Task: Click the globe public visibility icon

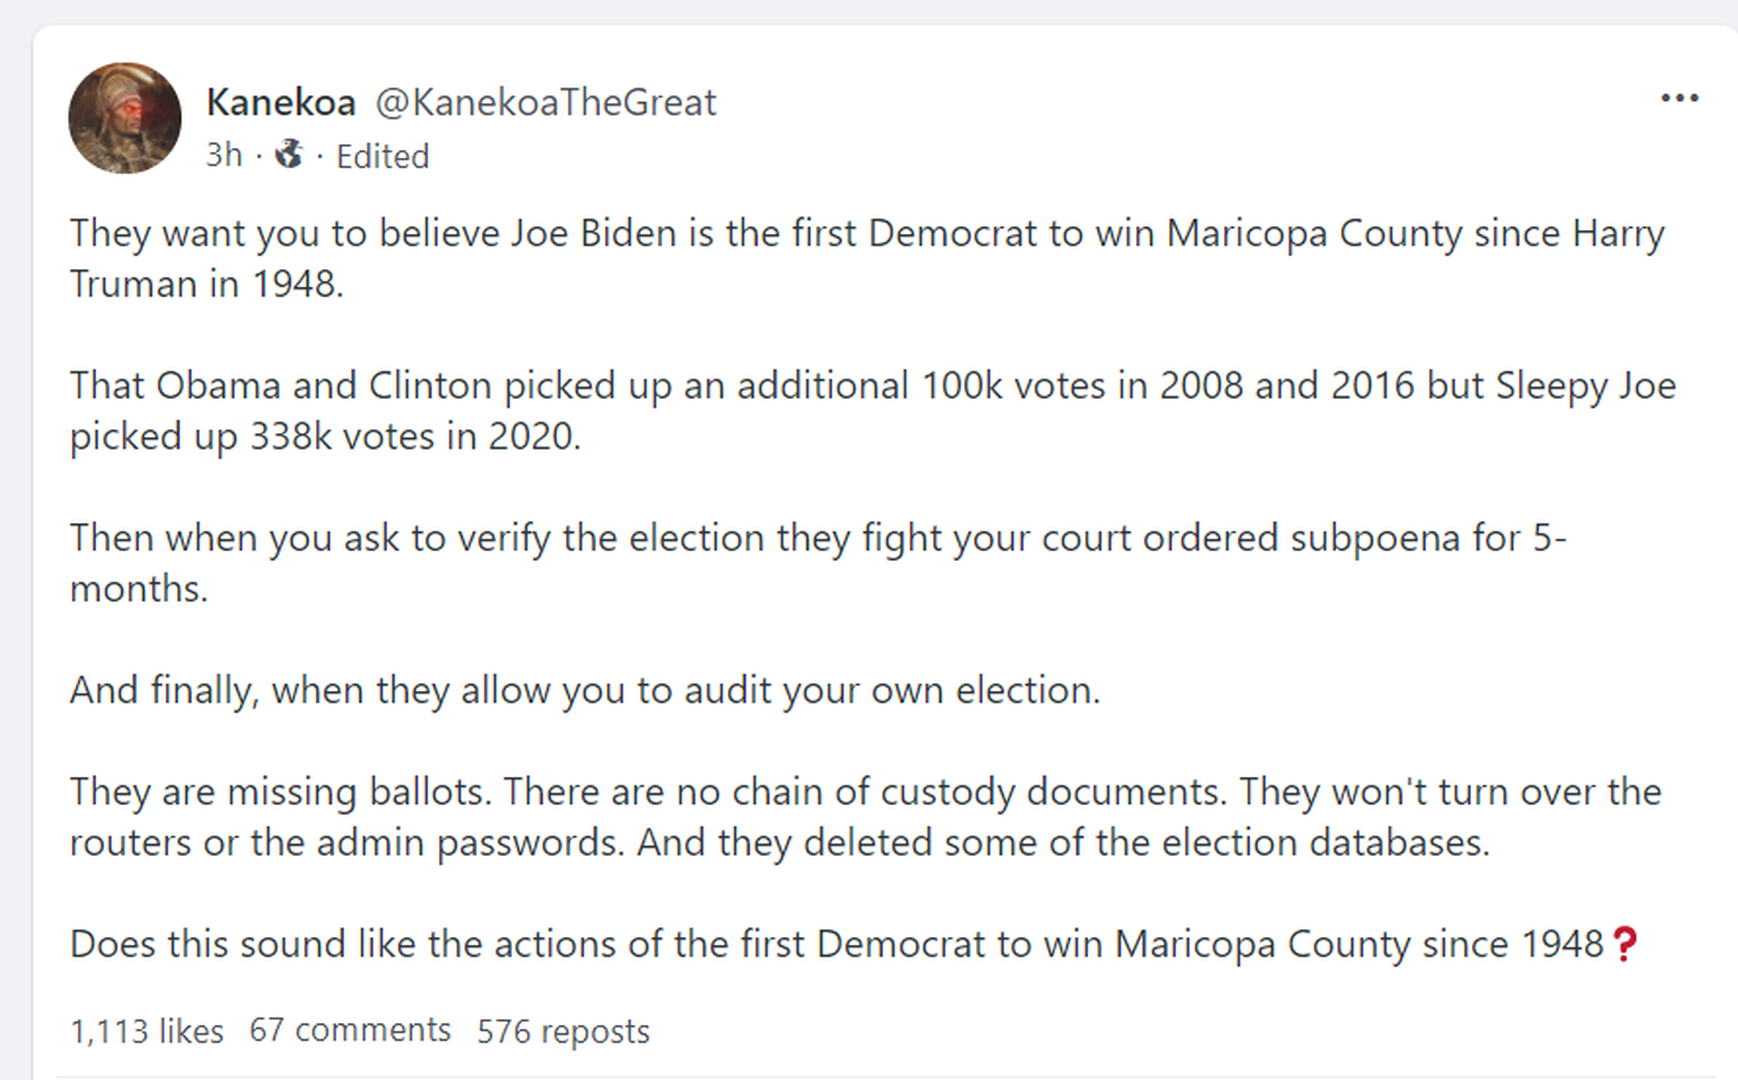Action: (289, 154)
